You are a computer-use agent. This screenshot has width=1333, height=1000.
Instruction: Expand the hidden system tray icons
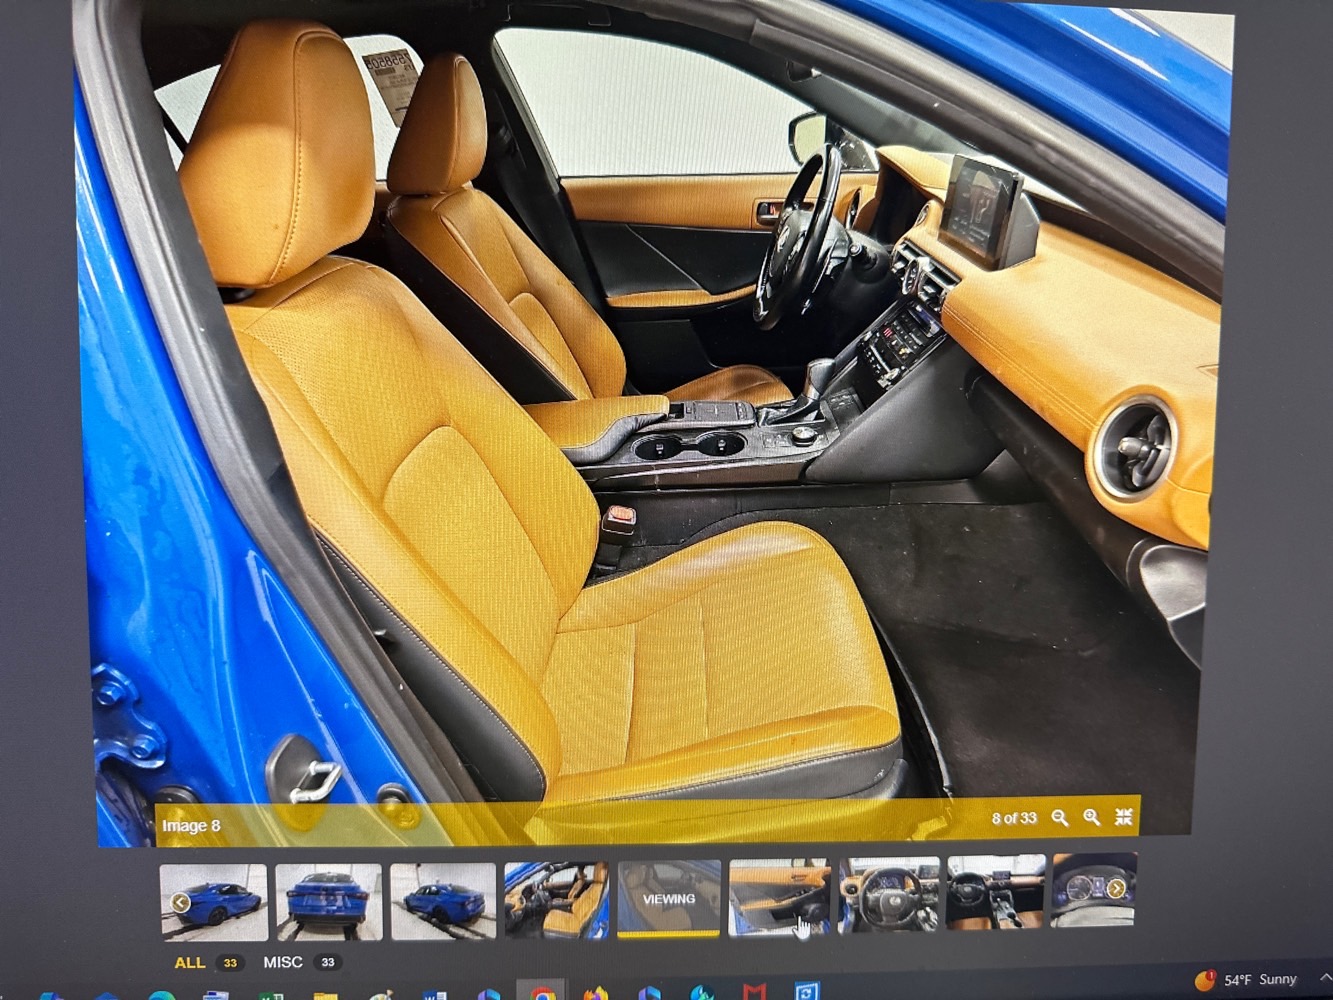pos(1325,977)
